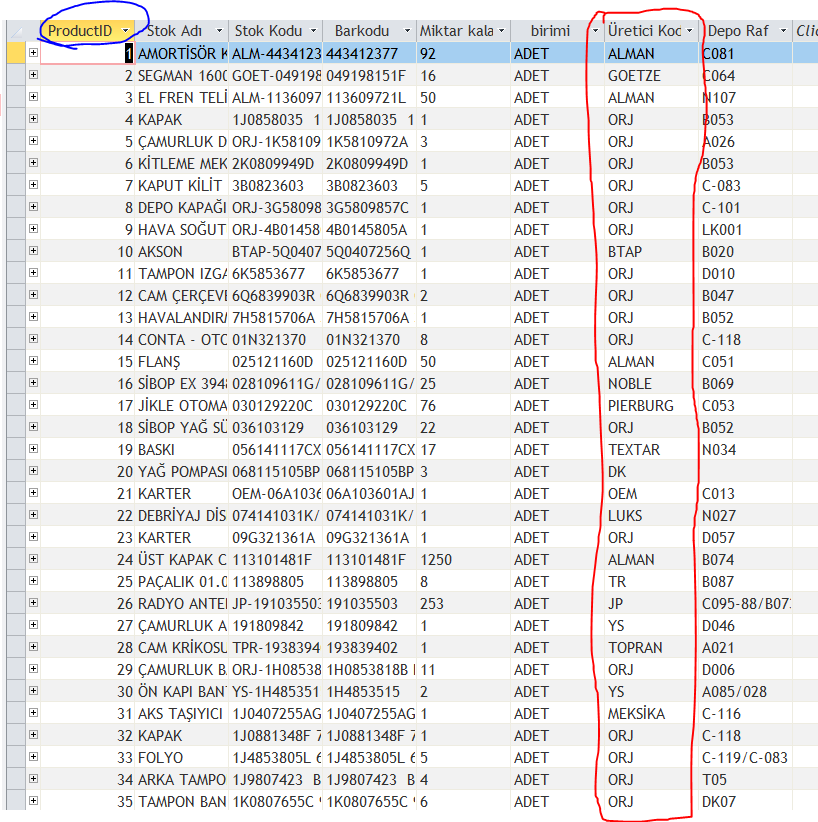This screenshot has height=822, width=818.
Task: Click the shelf code T05 cell
Action: (x=745, y=780)
